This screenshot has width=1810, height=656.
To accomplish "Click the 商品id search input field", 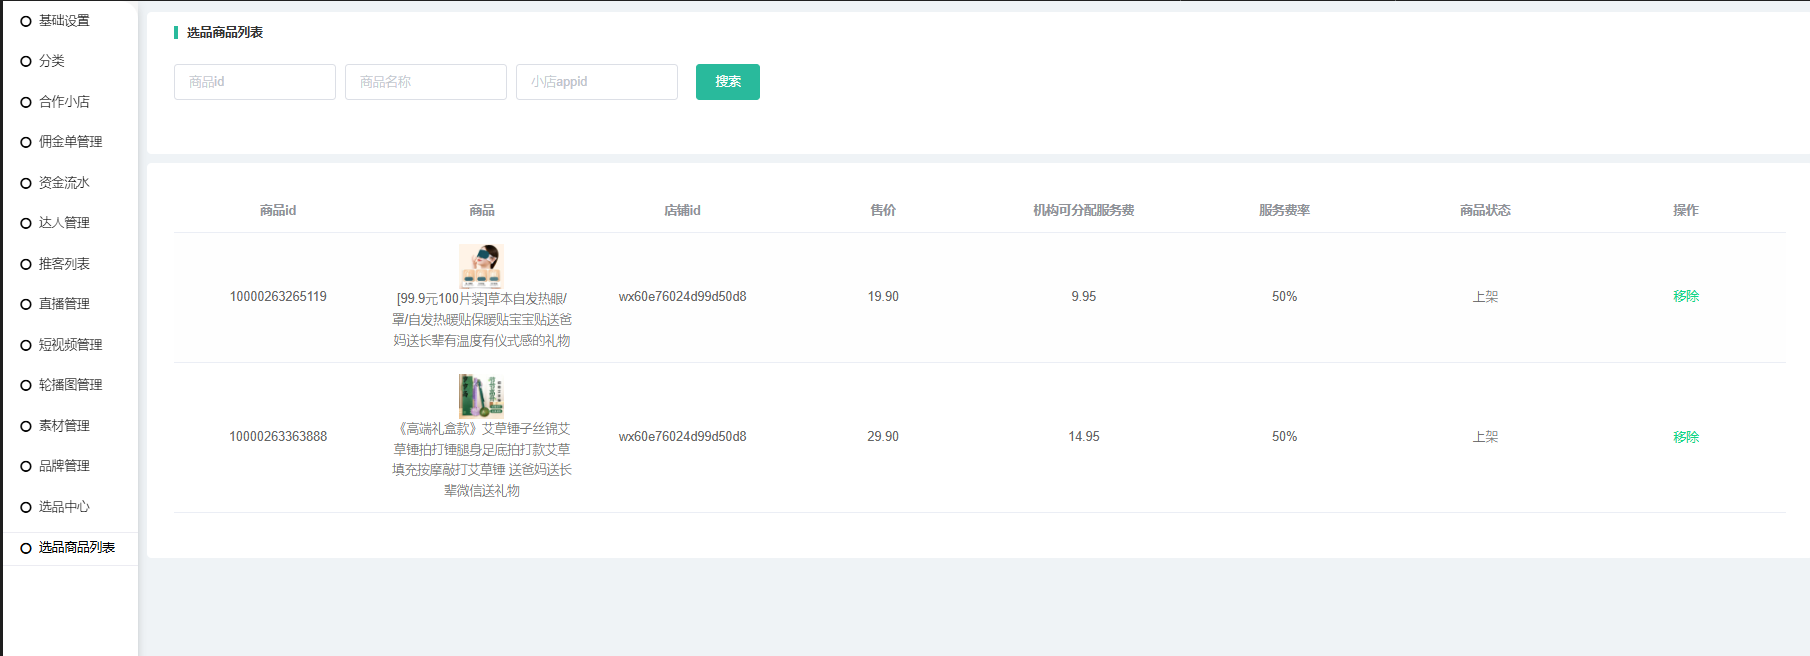I will point(254,82).
